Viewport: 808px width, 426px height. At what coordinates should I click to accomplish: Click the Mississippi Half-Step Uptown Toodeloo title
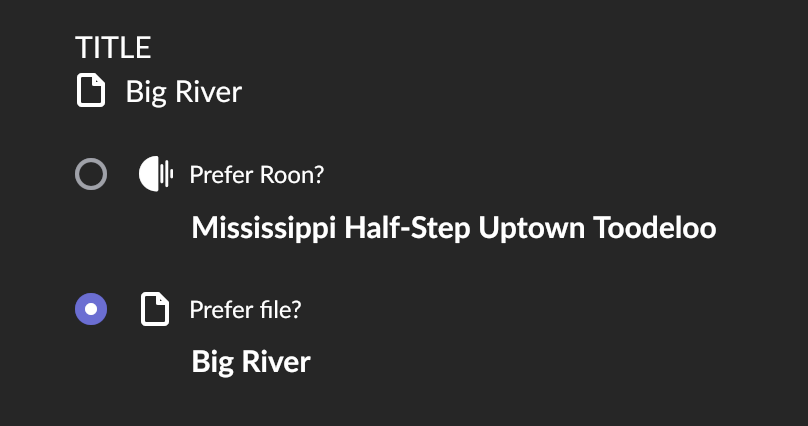(x=453, y=228)
